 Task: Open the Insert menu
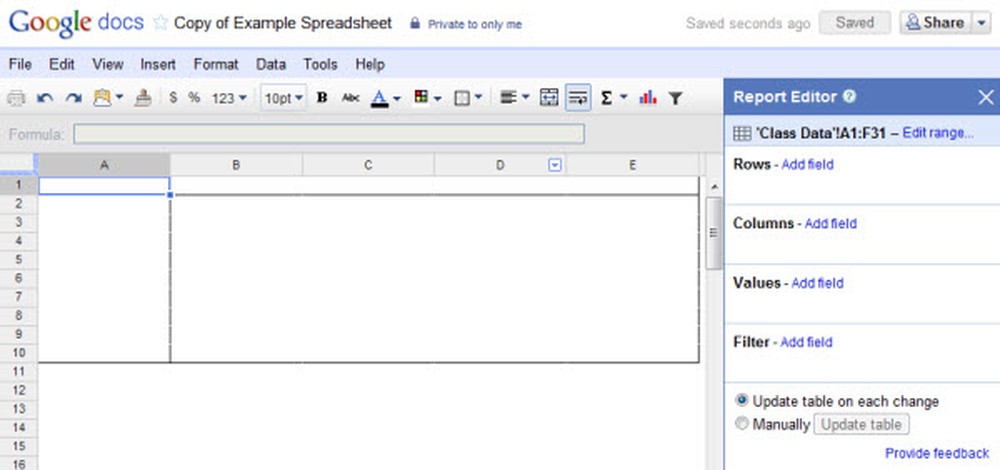coord(158,64)
